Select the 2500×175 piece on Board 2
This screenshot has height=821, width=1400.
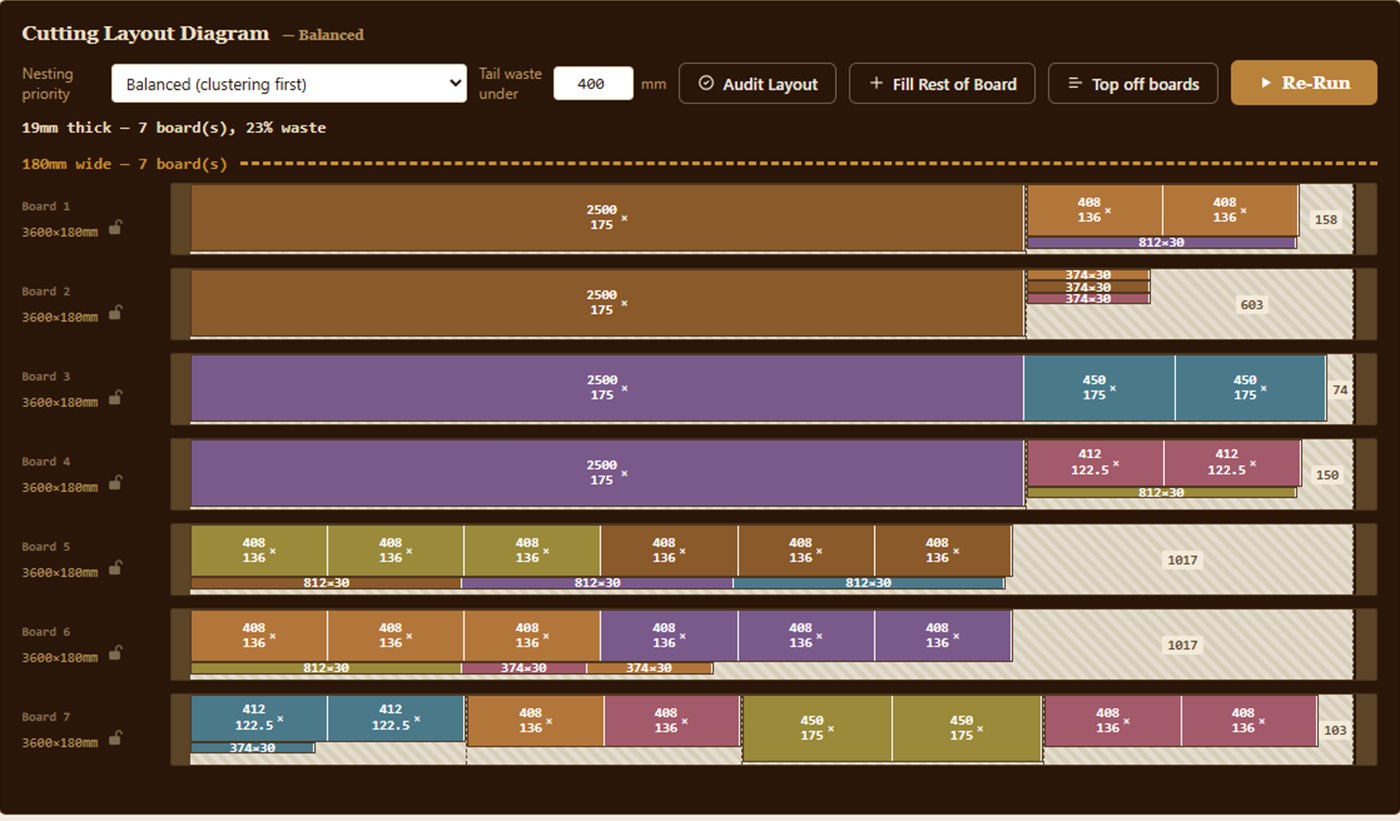[607, 303]
